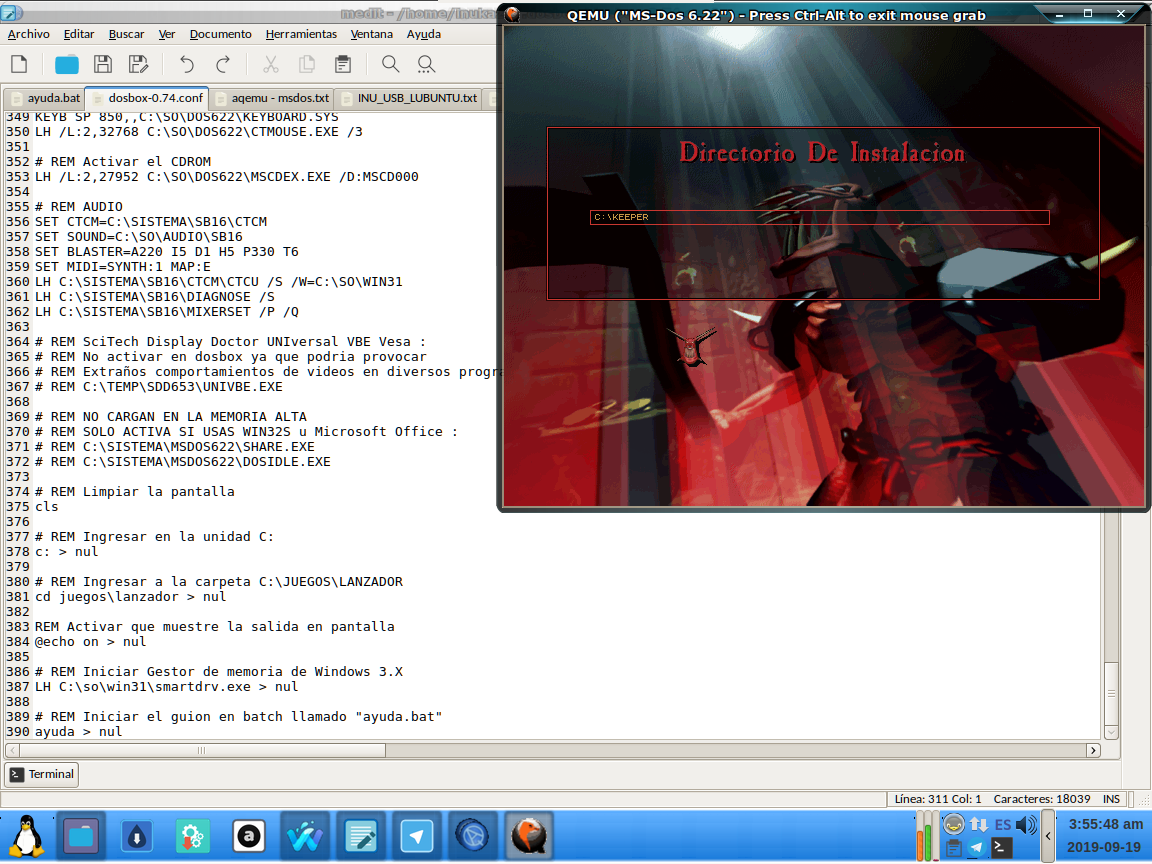Click the clock showing 3:55:48 am
Viewport: 1152px width, 864px height.
(1105, 824)
